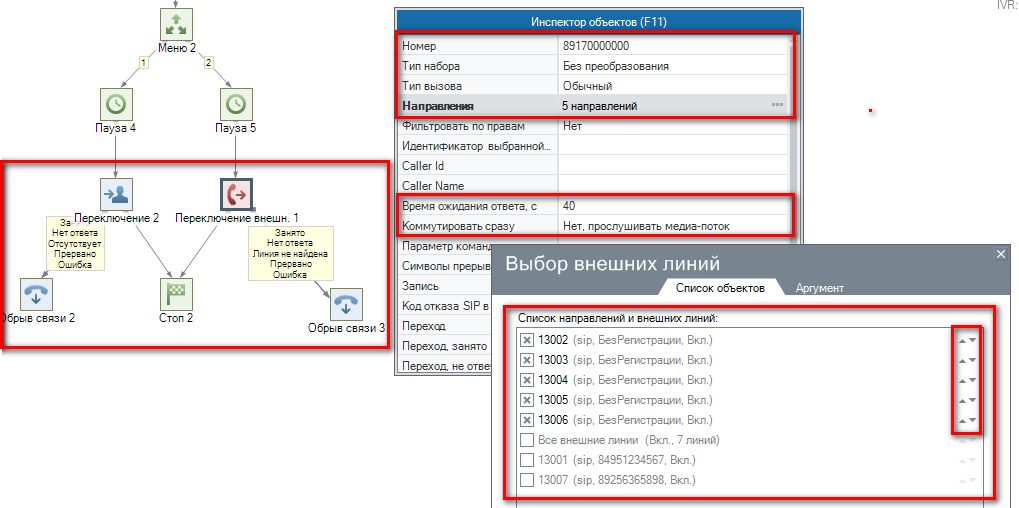Viewport: 1019px width, 508px height.
Task: Open the Направления ellipsis selector
Action: (x=777, y=105)
